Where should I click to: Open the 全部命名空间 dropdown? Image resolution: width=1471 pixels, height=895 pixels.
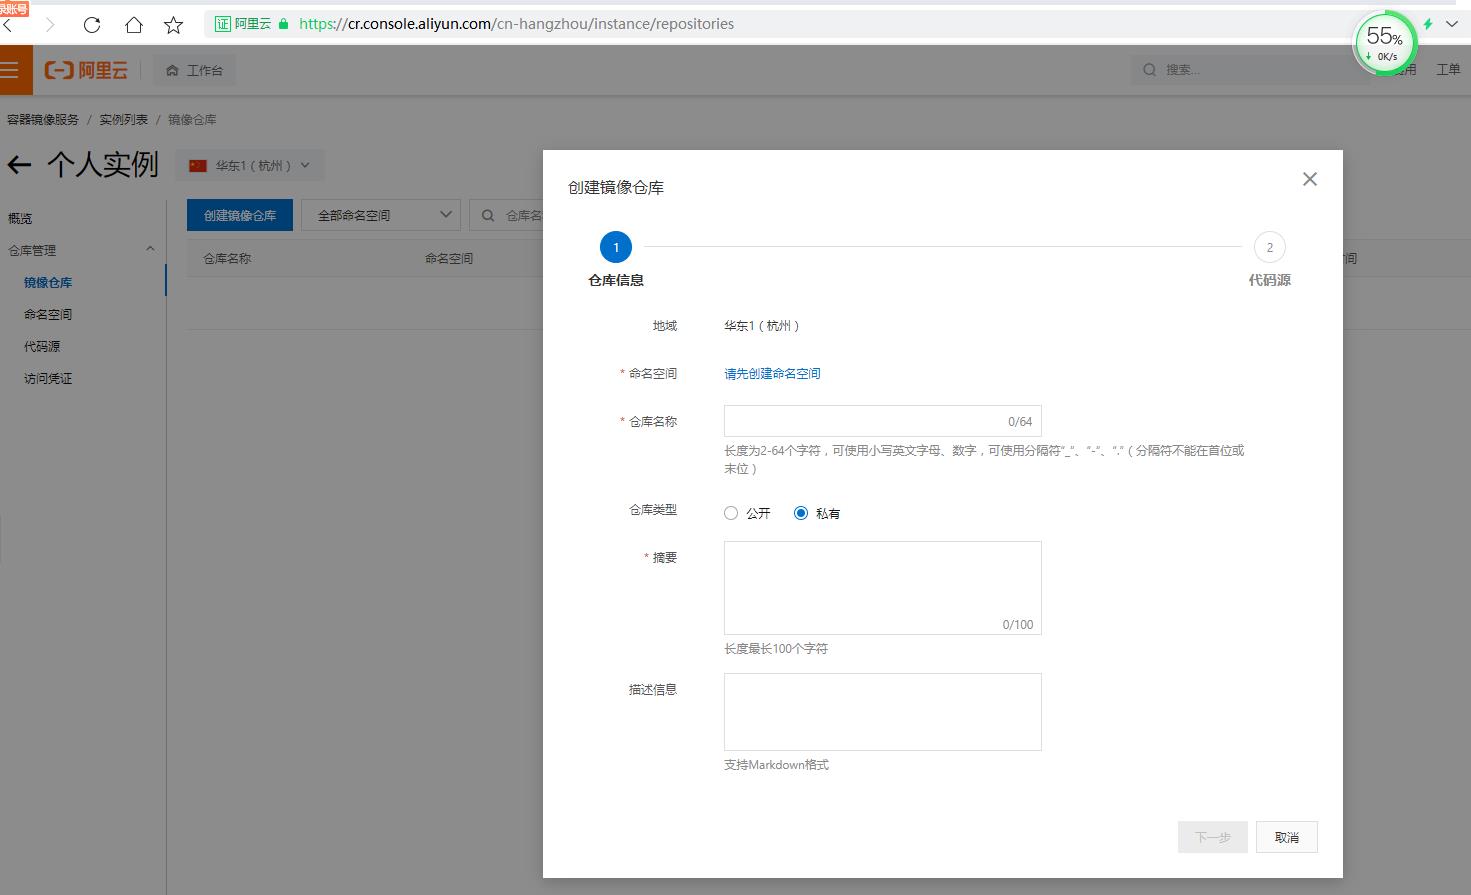[381, 215]
